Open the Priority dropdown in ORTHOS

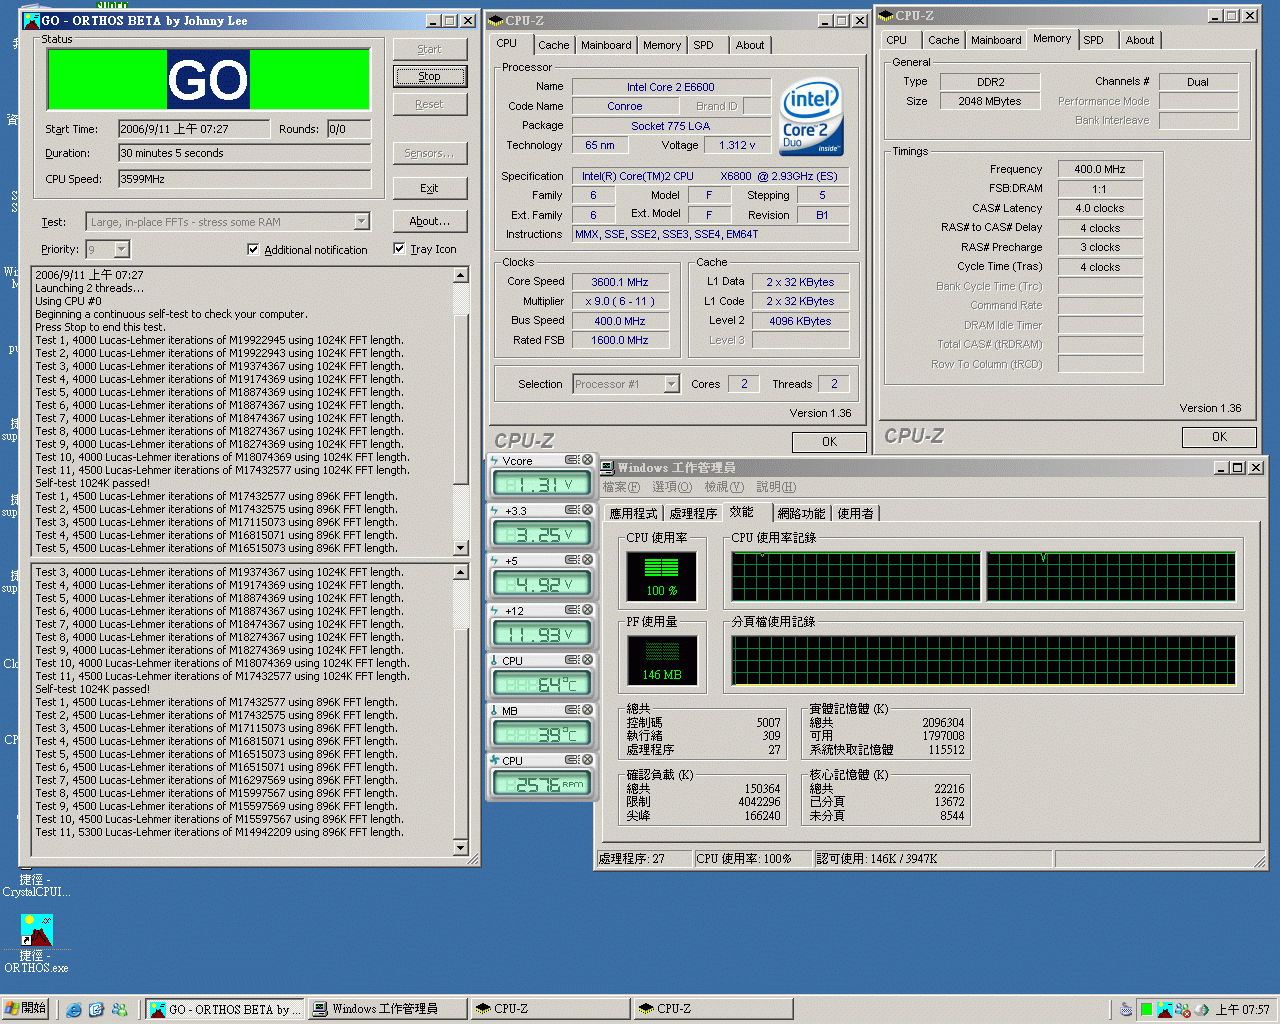tap(121, 249)
